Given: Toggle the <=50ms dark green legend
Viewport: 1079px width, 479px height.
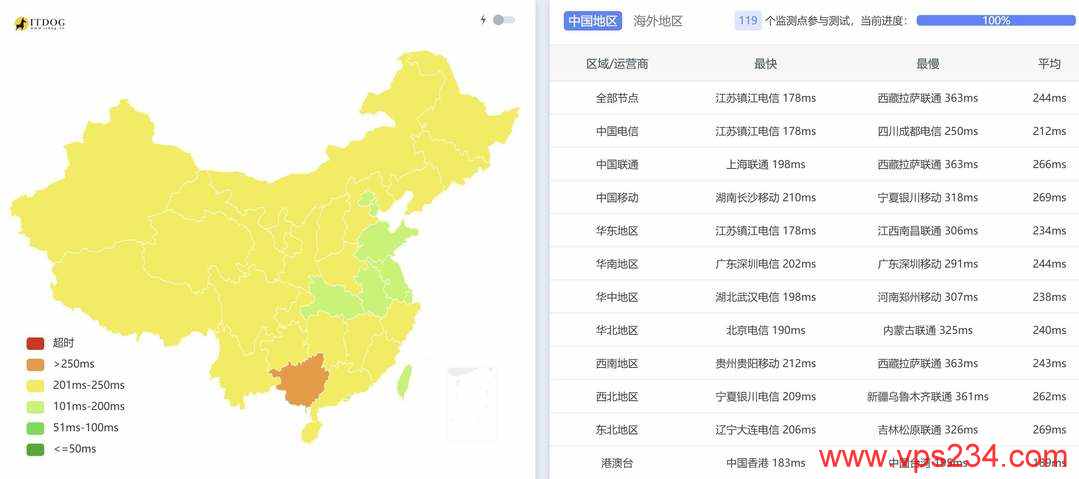Looking at the screenshot, I should tap(61, 449).
